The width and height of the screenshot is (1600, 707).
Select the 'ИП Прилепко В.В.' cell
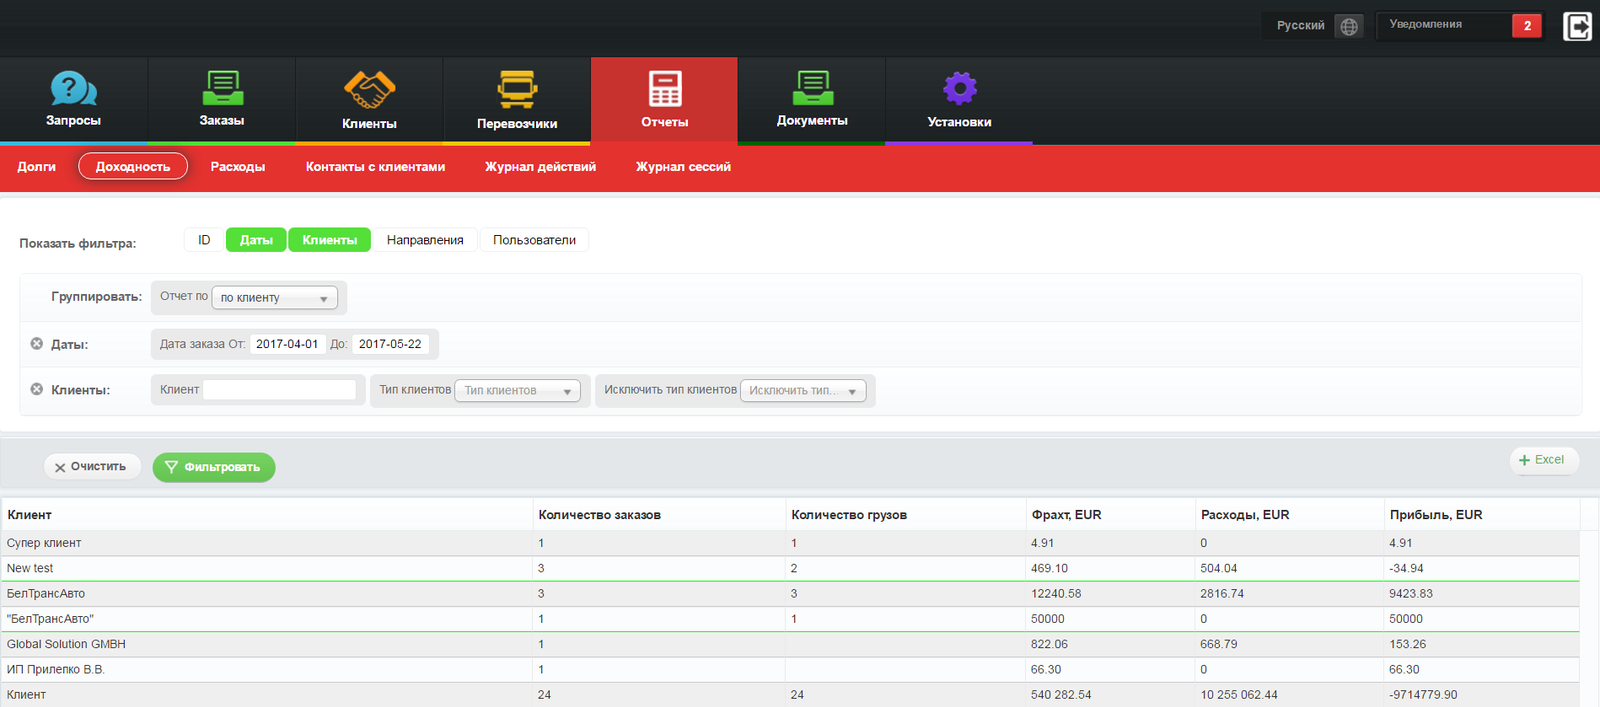tap(56, 670)
